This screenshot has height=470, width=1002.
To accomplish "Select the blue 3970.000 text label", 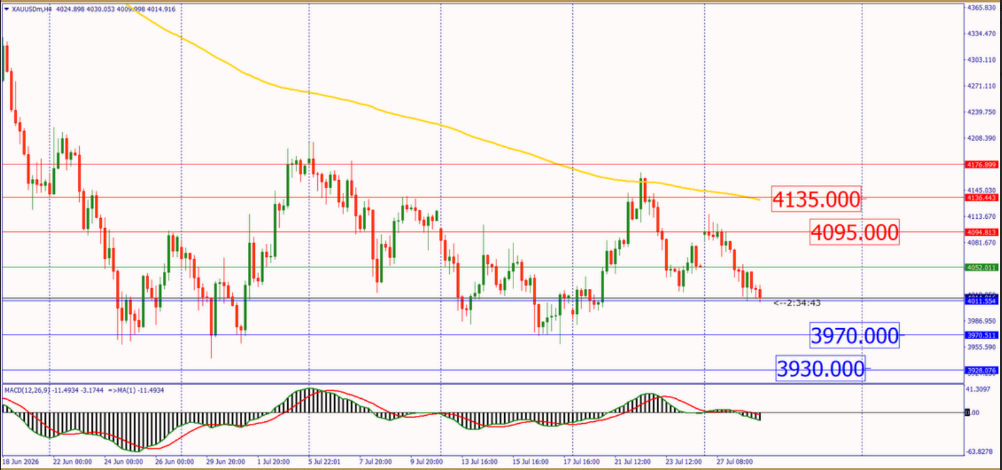I will click(854, 335).
